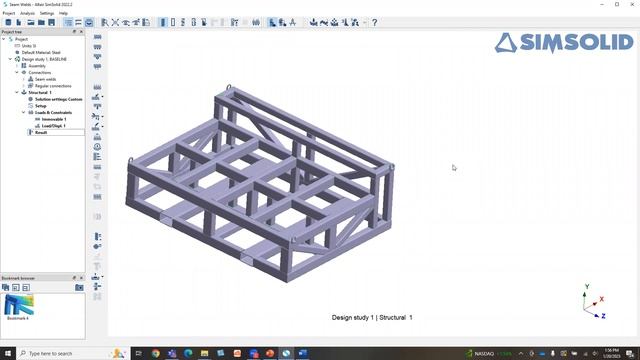Click the Regular connections tree icon
Screen dimensions: 640x360
(31, 86)
